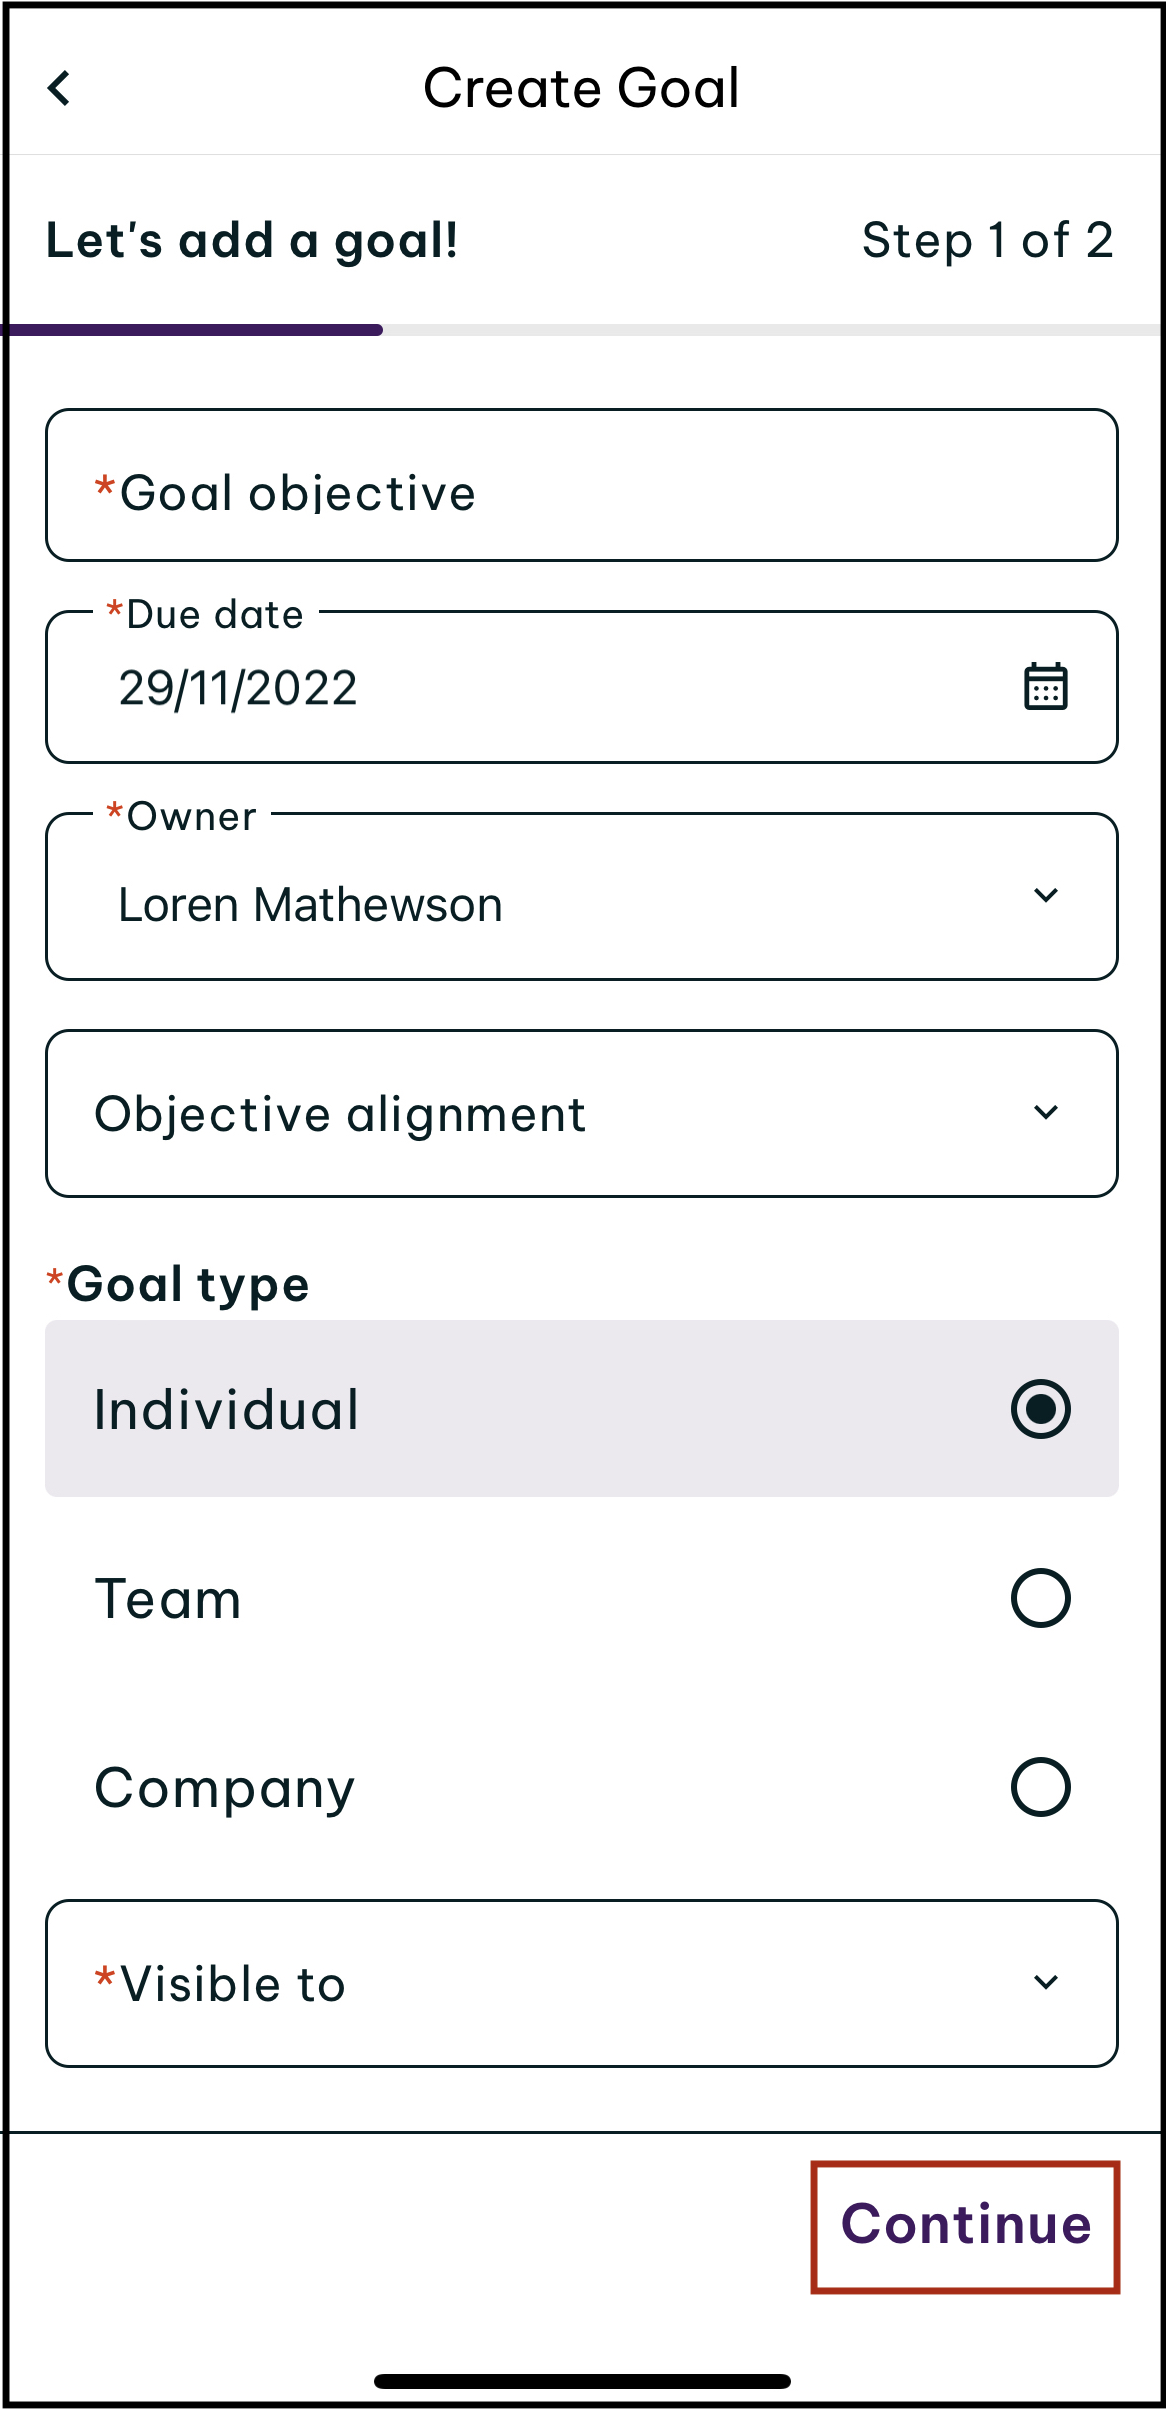
Task: Click the Owner dropdown chevron
Action: coord(1045,895)
